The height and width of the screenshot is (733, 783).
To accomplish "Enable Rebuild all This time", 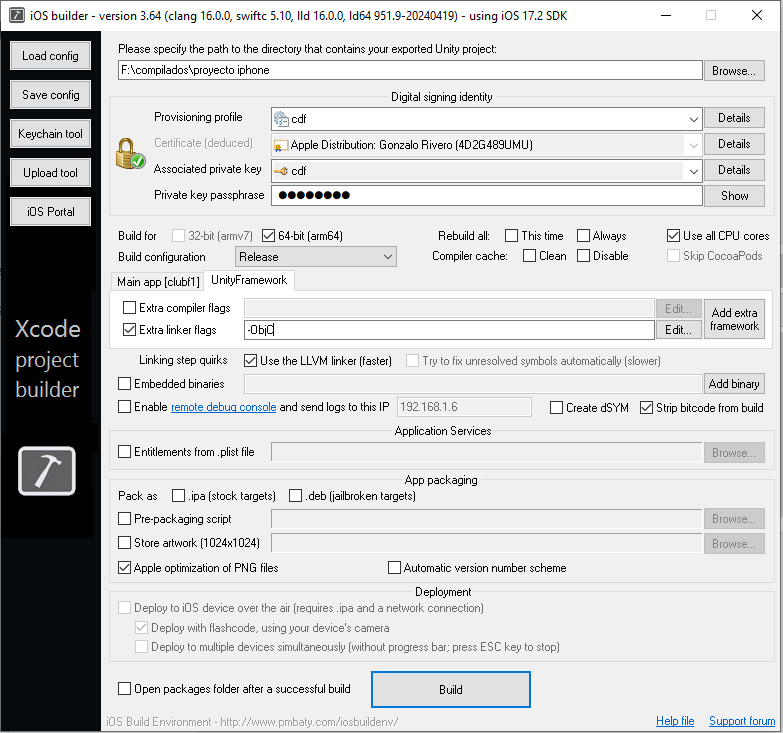I will tap(511, 236).
